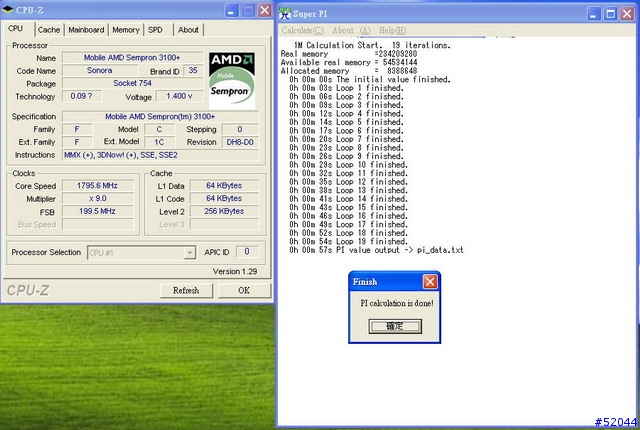Click the 'PI value output -> pi_data.txt' line

click(376, 250)
